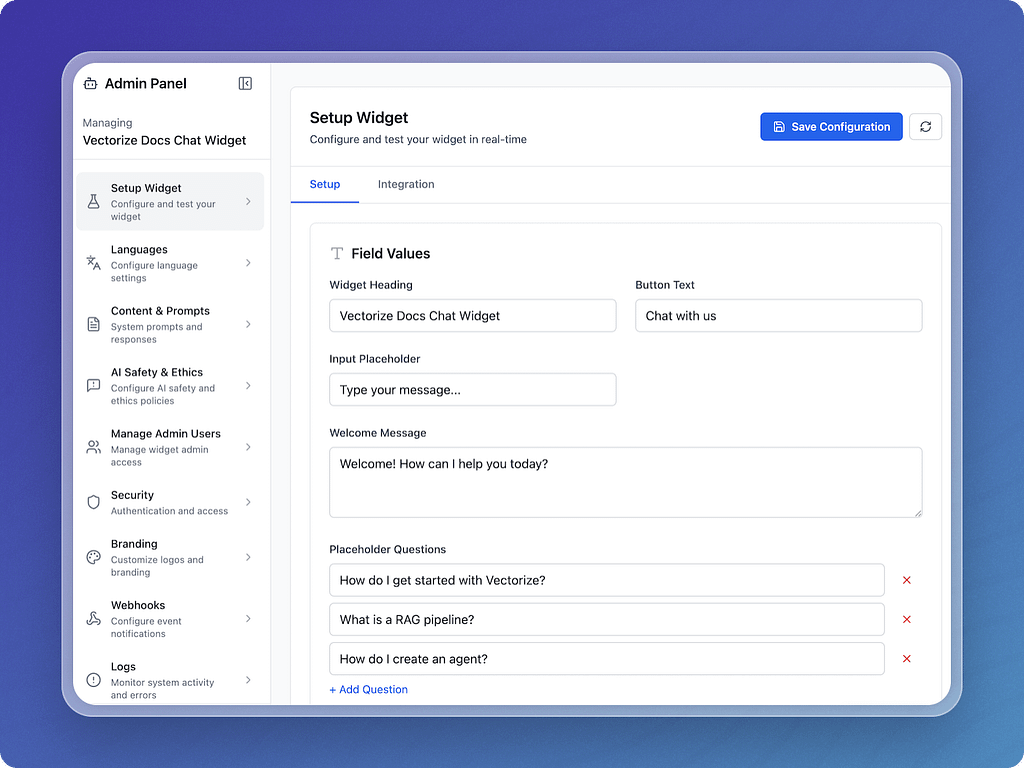Viewport: 1024px width, 768px height.
Task: Click the Content & Prompts document icon
Action: tap(93, 325)
